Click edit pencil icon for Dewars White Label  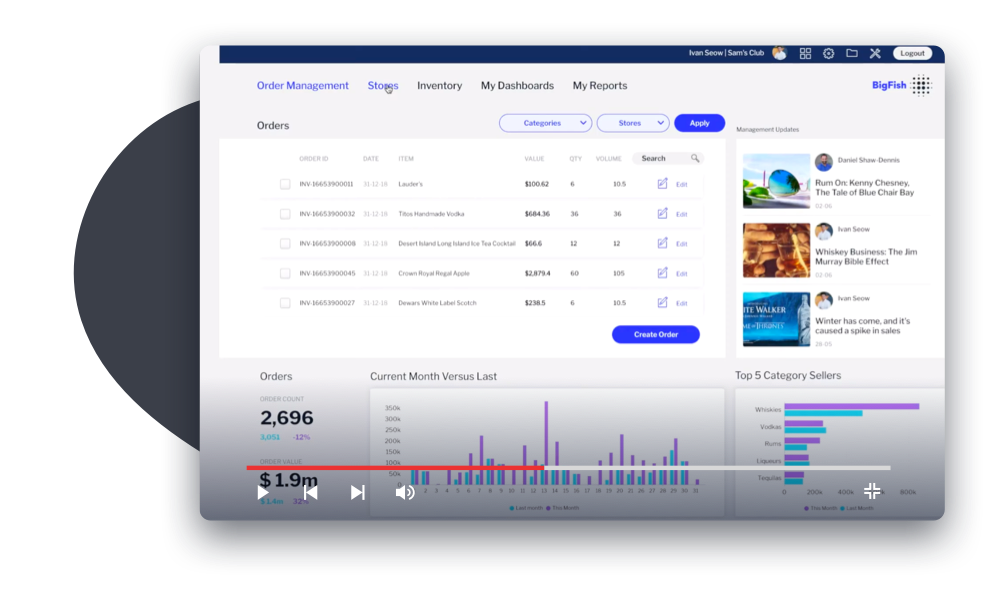coord(662,302)
